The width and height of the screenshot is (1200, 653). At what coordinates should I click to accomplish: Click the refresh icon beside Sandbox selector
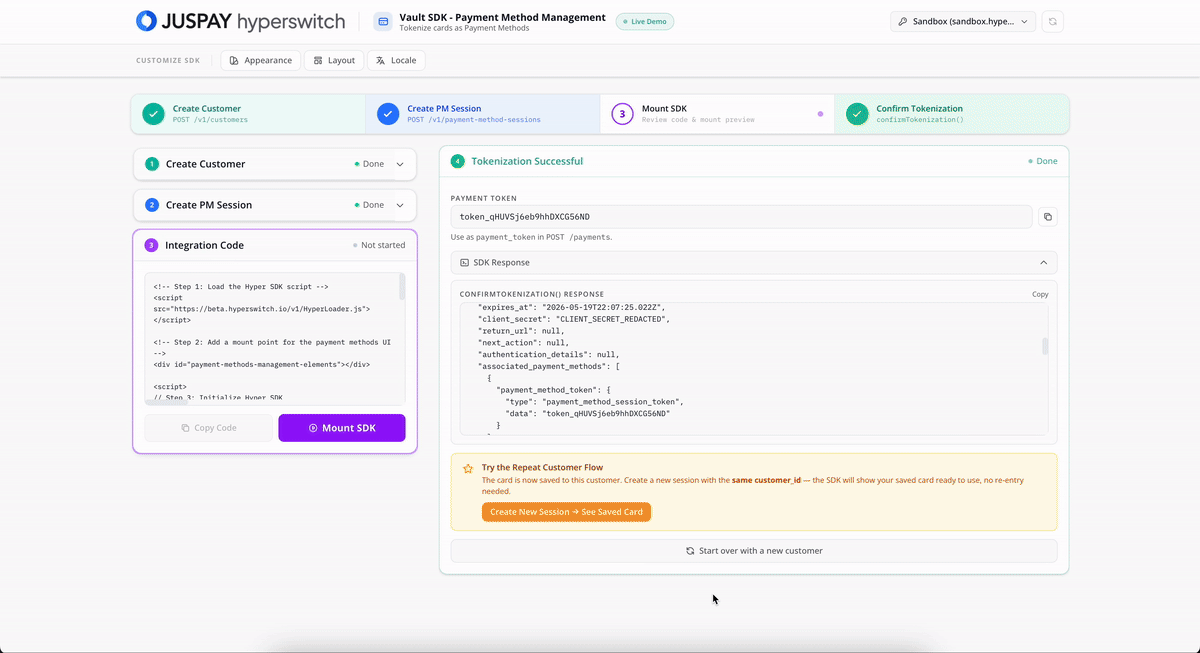(x=1052, y=21)
